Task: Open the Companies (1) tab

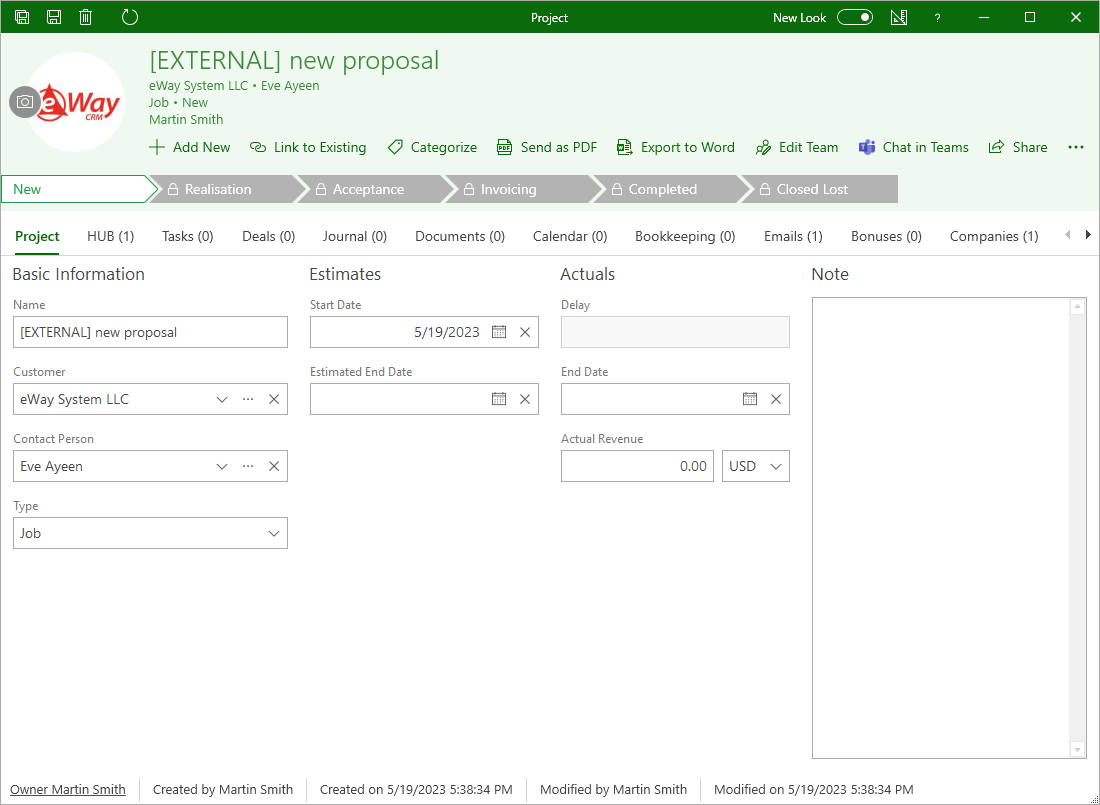Action: point(994,237)
